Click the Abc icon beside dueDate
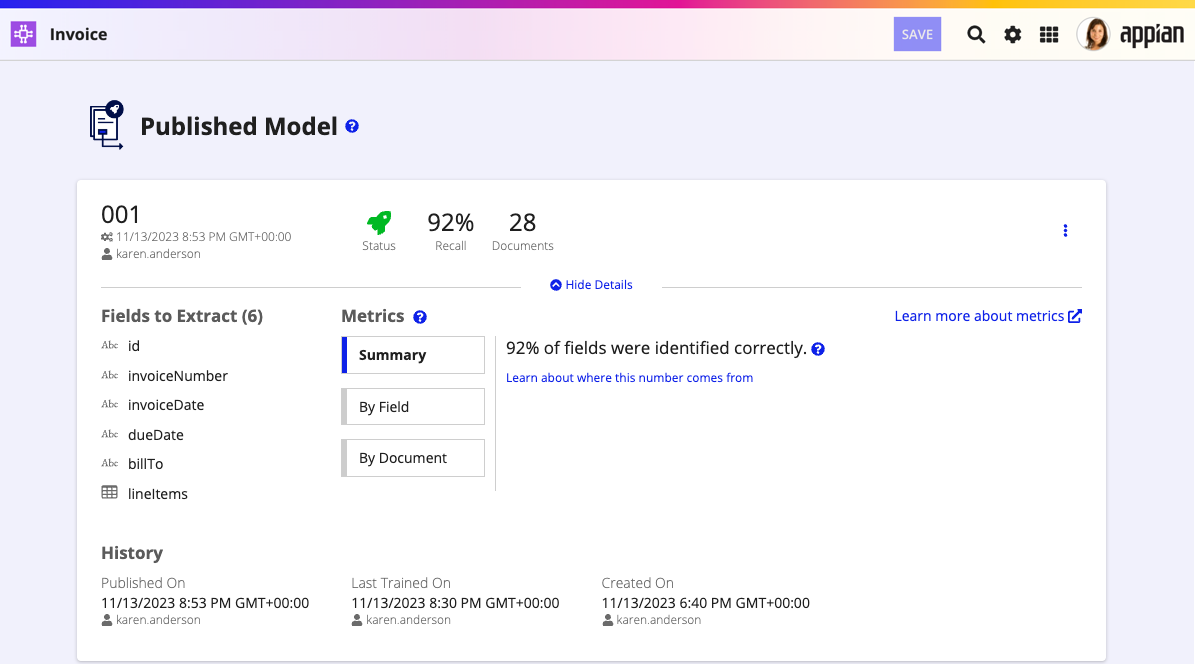This screenshot has width=1195, height=664. click(110, 434)
